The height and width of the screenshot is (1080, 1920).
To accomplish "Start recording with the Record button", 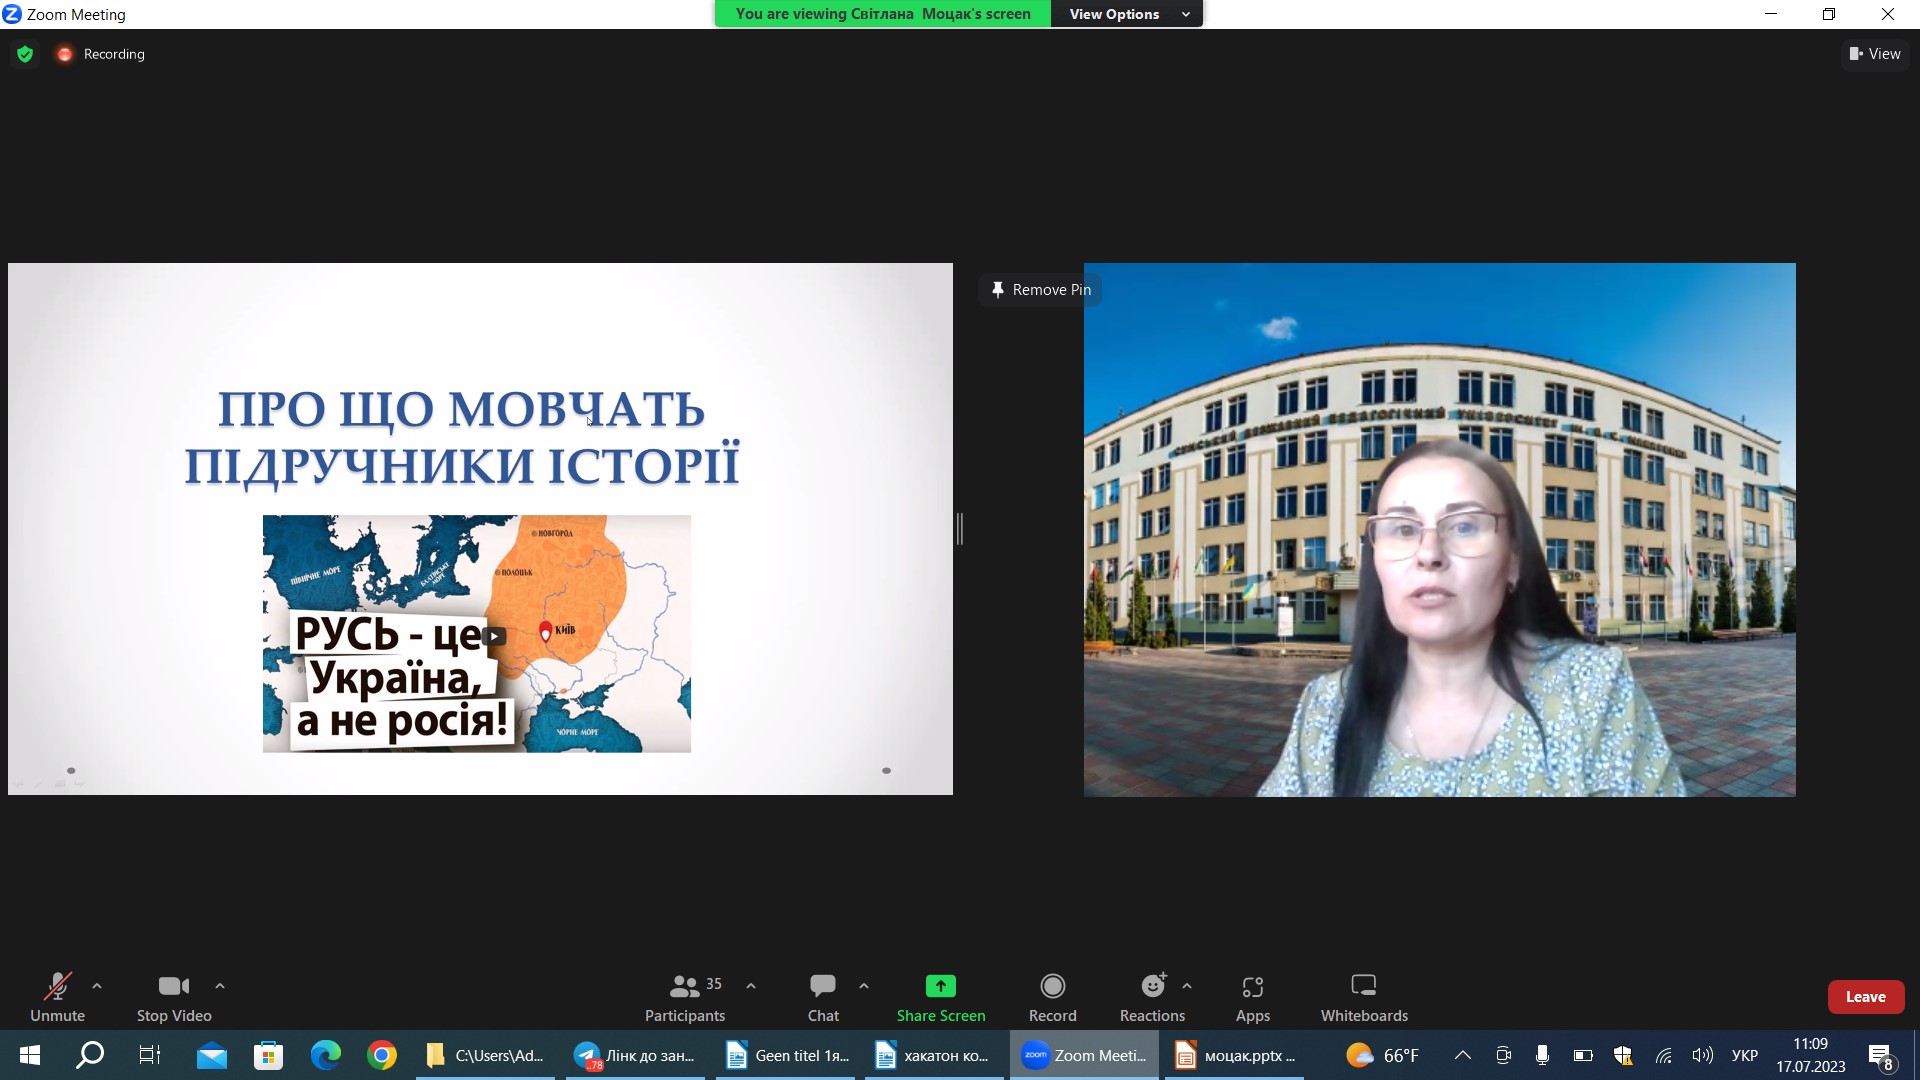I will (1052, 997).
